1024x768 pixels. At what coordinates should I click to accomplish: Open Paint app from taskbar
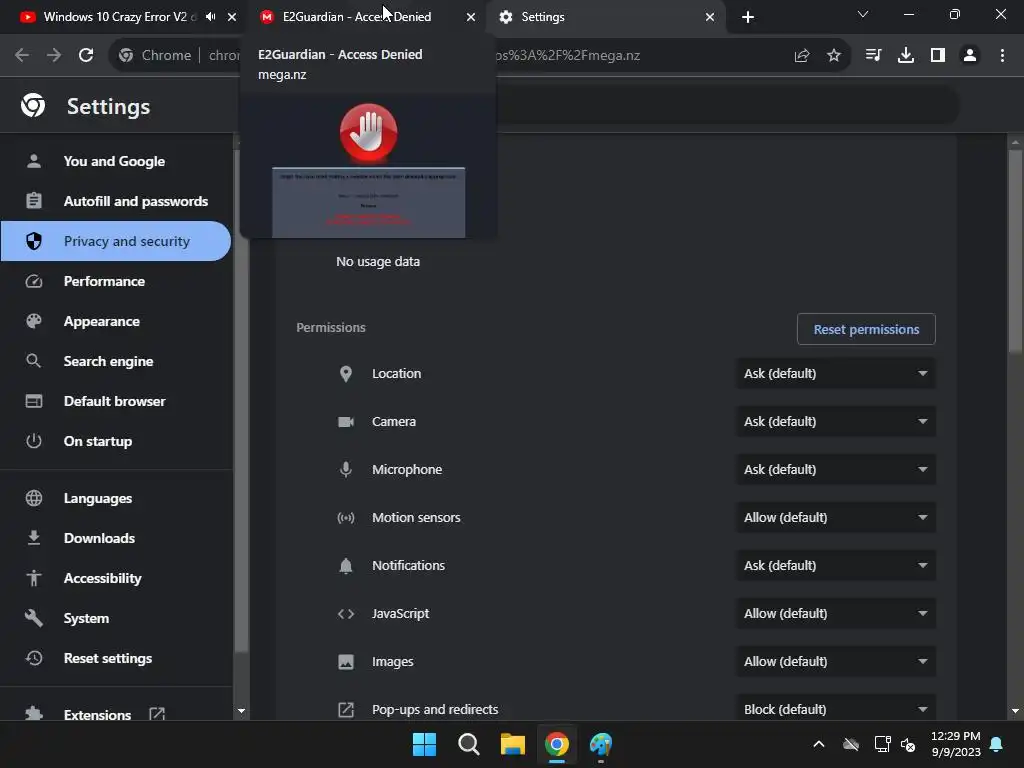[x=601, y=744]
